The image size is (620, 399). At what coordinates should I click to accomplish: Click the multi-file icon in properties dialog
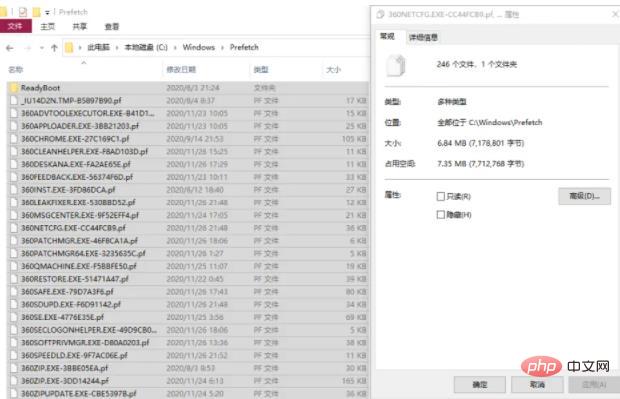(x=396, y=65)
